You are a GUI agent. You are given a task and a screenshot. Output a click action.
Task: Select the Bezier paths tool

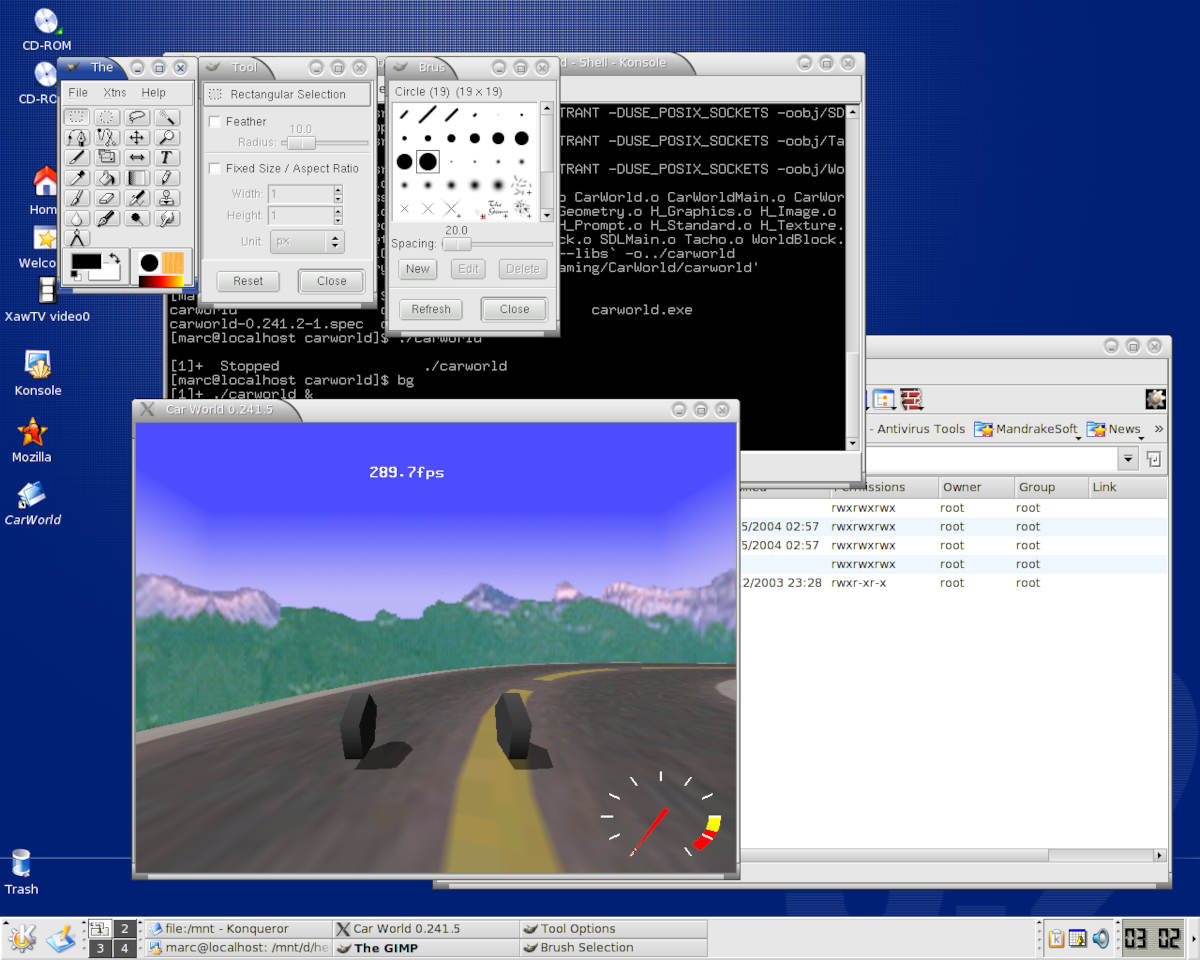pos(77,137)
